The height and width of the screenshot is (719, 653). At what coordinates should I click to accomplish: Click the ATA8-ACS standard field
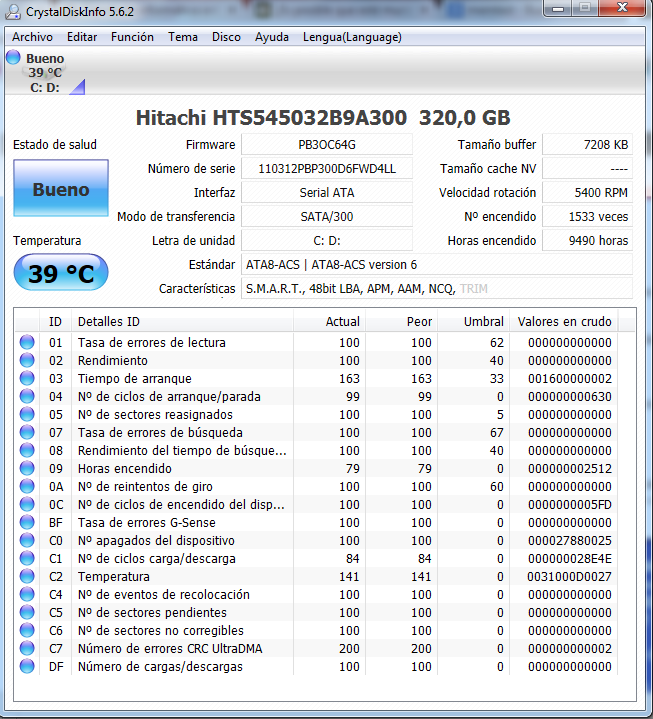tap(437, 265)
